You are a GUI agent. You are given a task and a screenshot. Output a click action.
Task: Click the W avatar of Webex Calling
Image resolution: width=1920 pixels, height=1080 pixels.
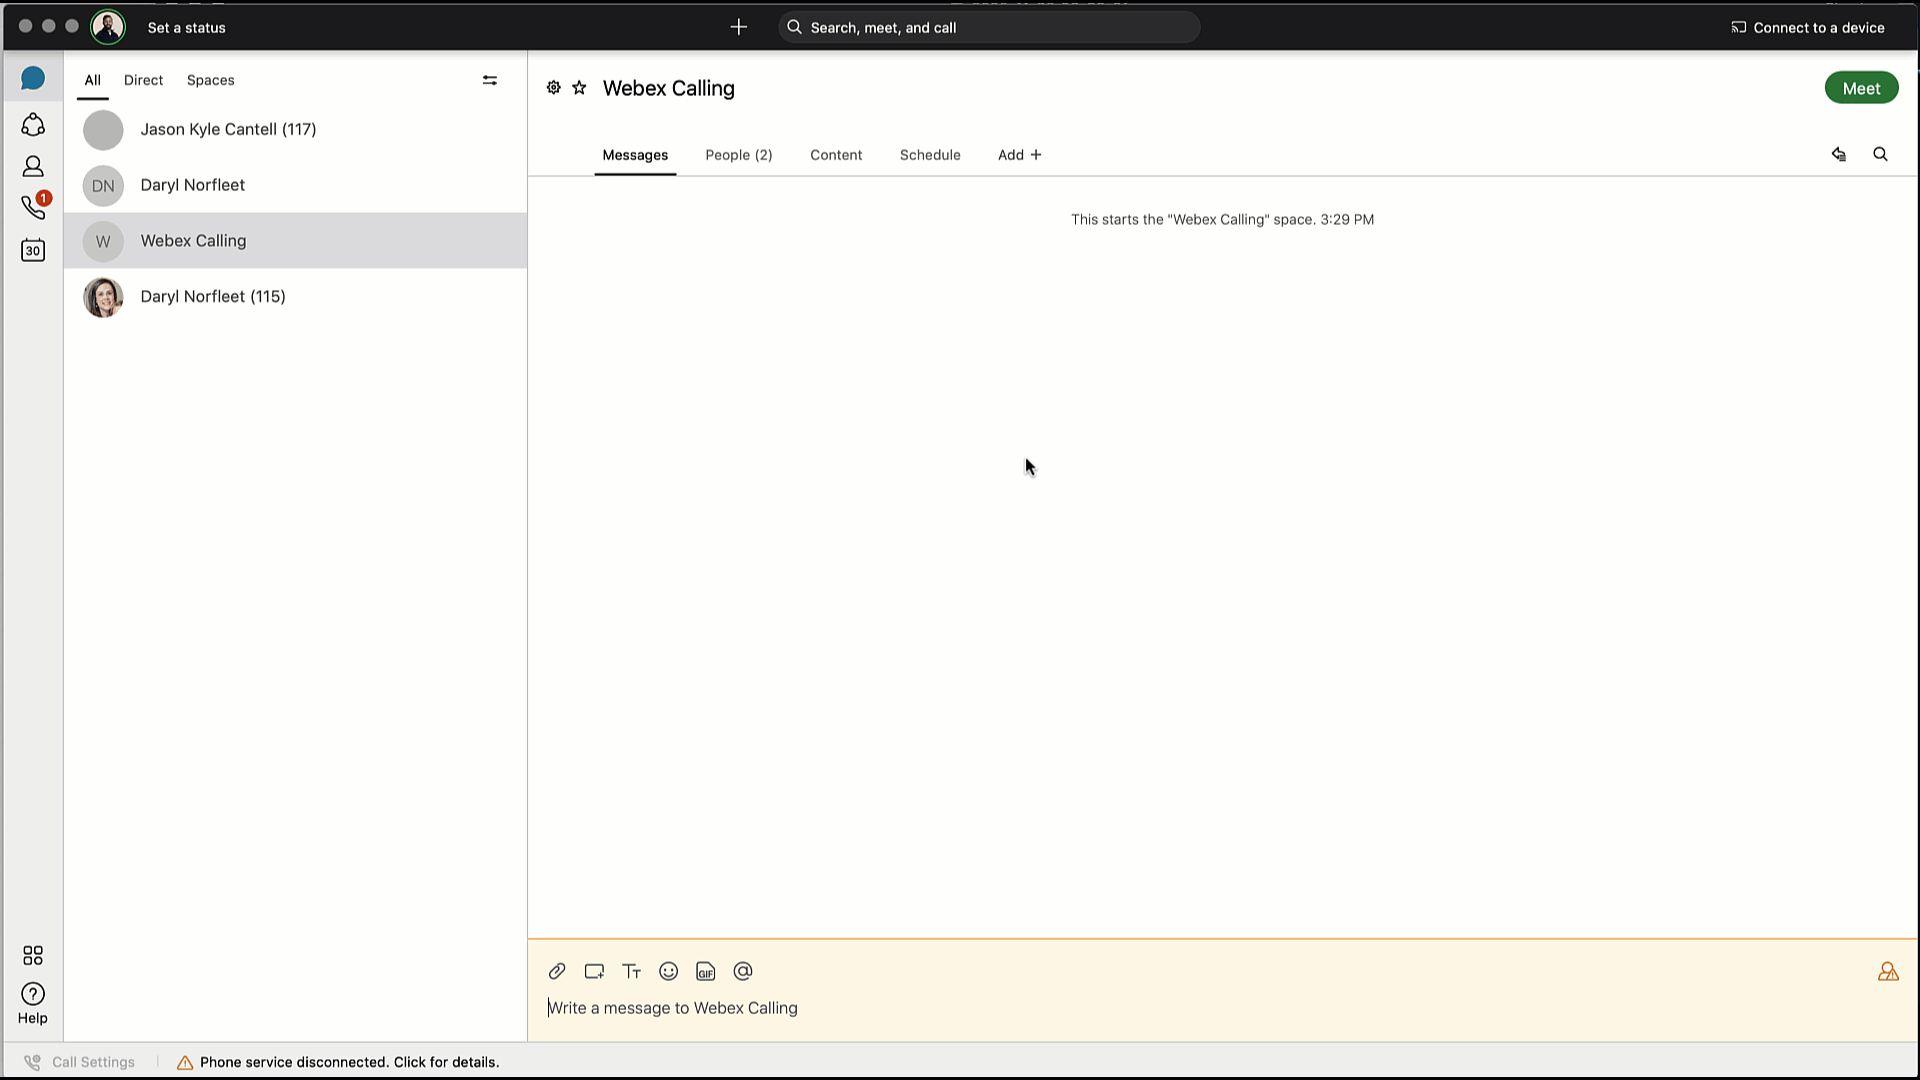tap(103, 241)
